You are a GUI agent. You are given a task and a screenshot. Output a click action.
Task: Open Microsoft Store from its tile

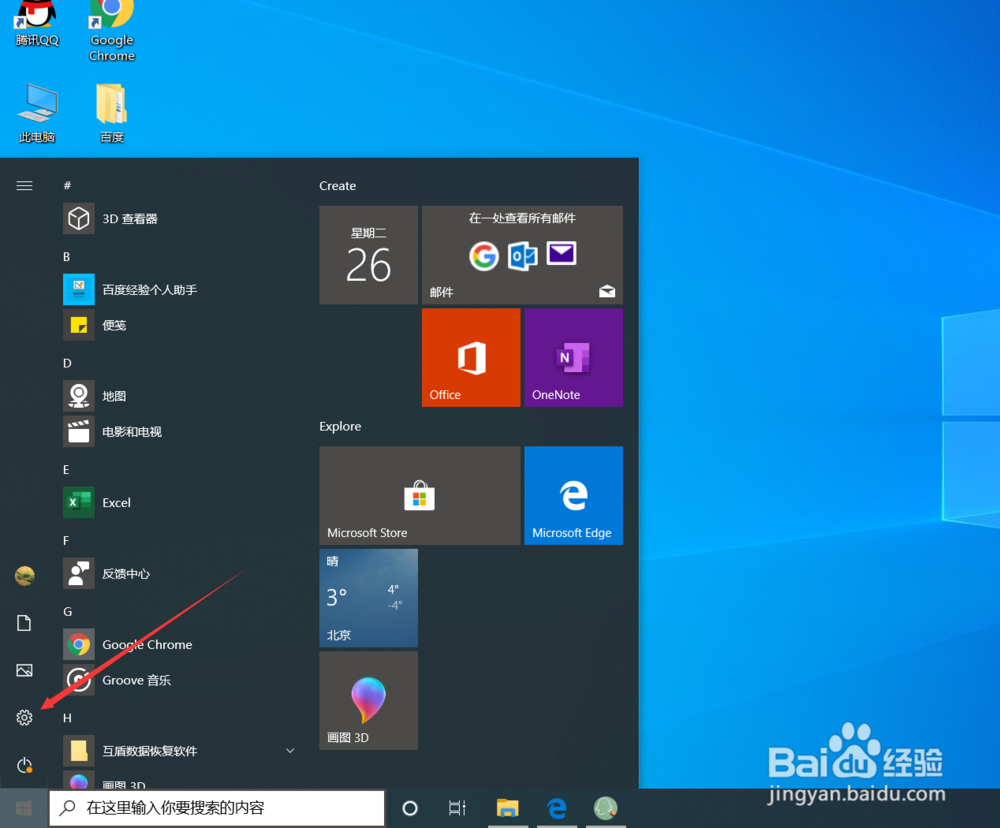(x=419, y=495)
